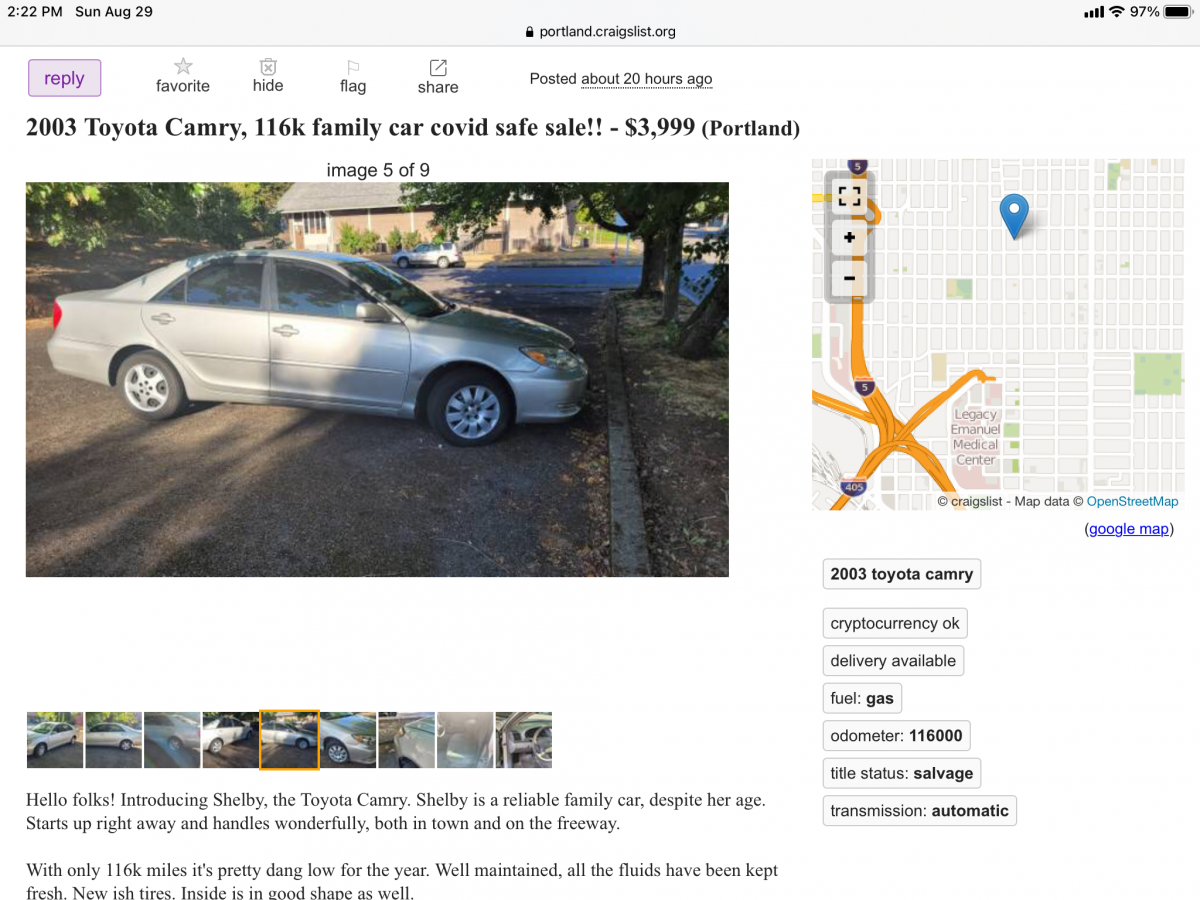Viewport: 1200px width, 900px height.
Task: Open the google map link
Action: [x=1129, y=529]
